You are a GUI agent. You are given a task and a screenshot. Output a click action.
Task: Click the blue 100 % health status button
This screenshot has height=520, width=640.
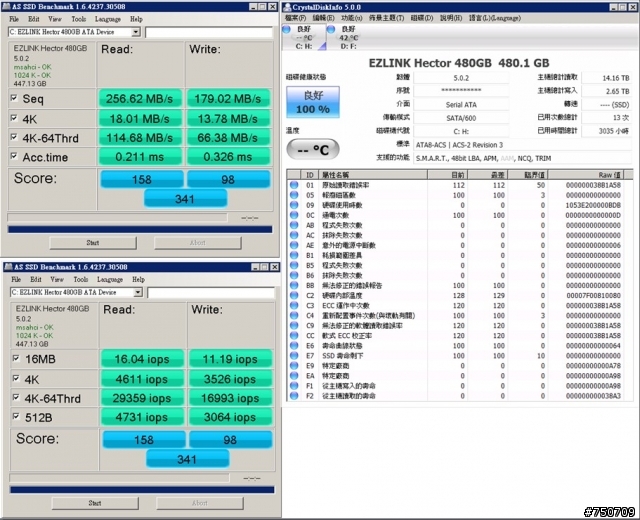pos(313,102)
